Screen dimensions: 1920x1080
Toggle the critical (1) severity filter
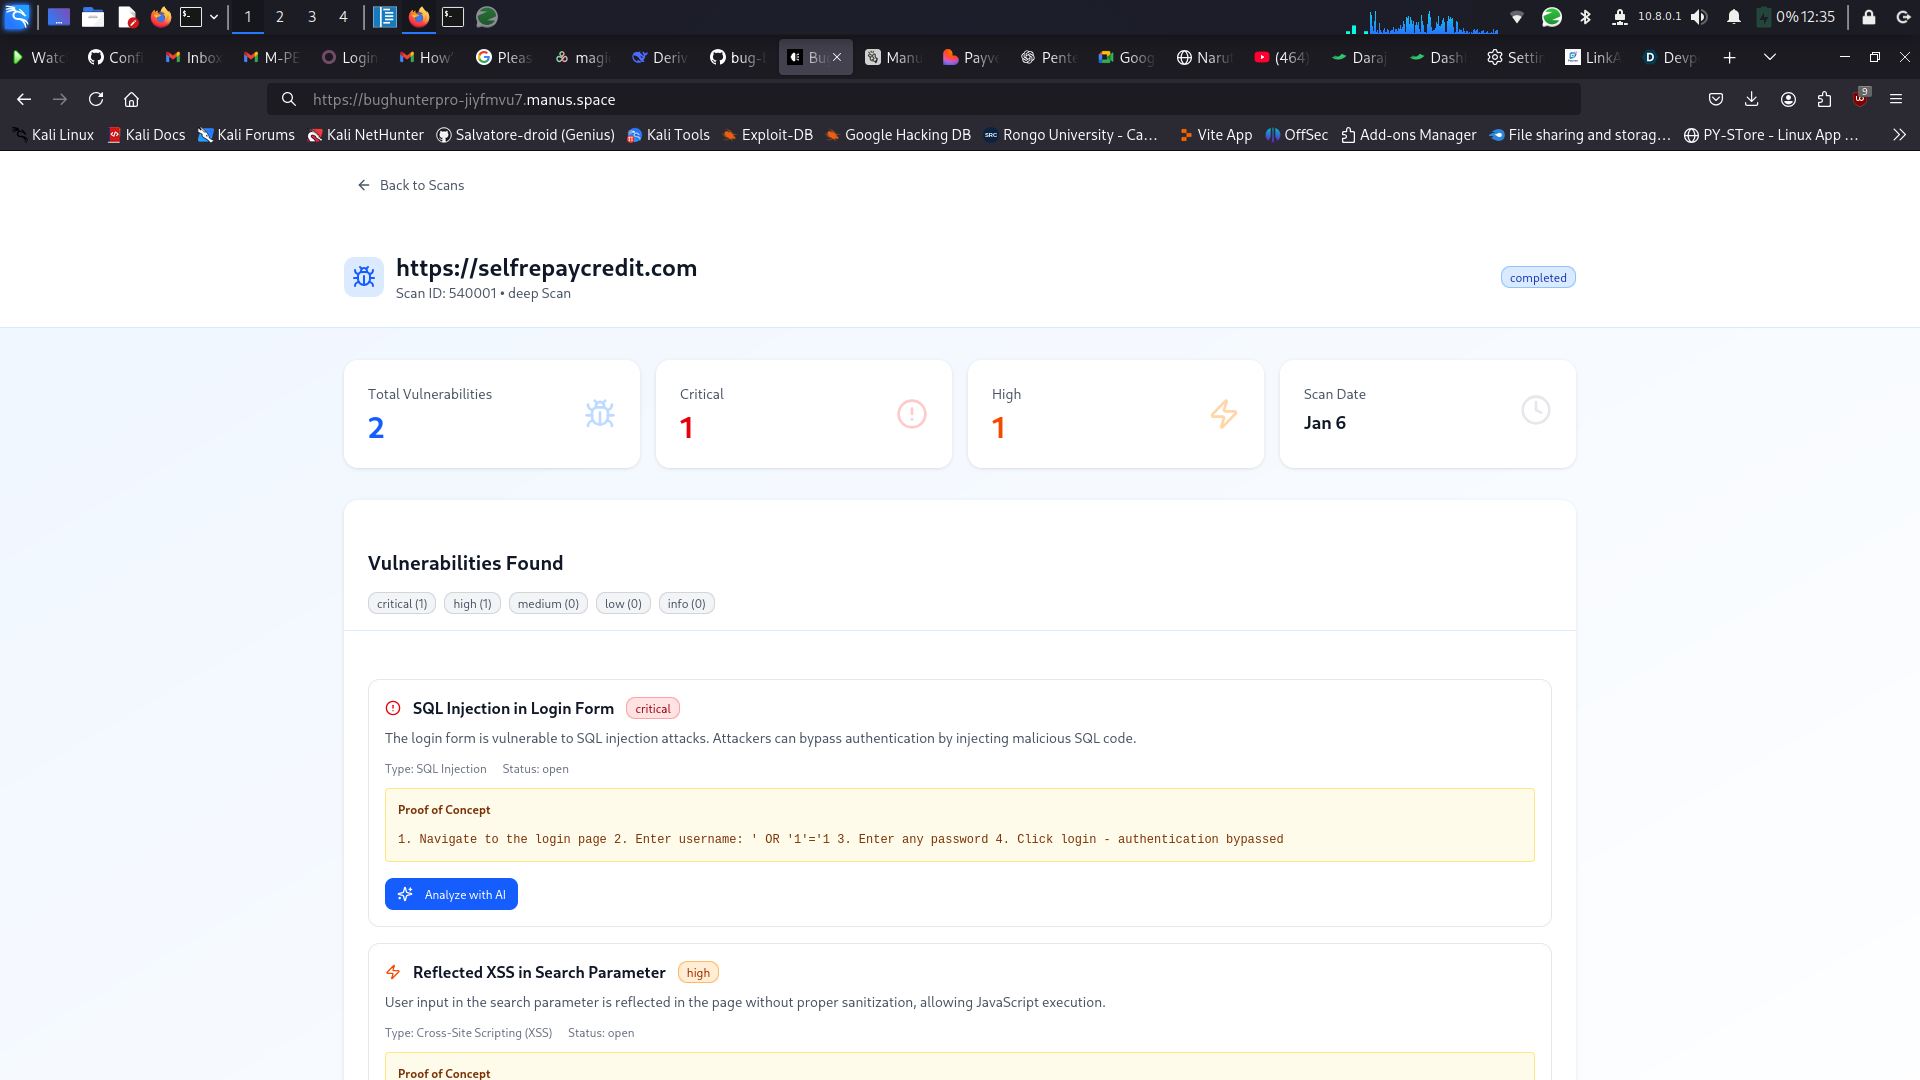tap(402, 604)
